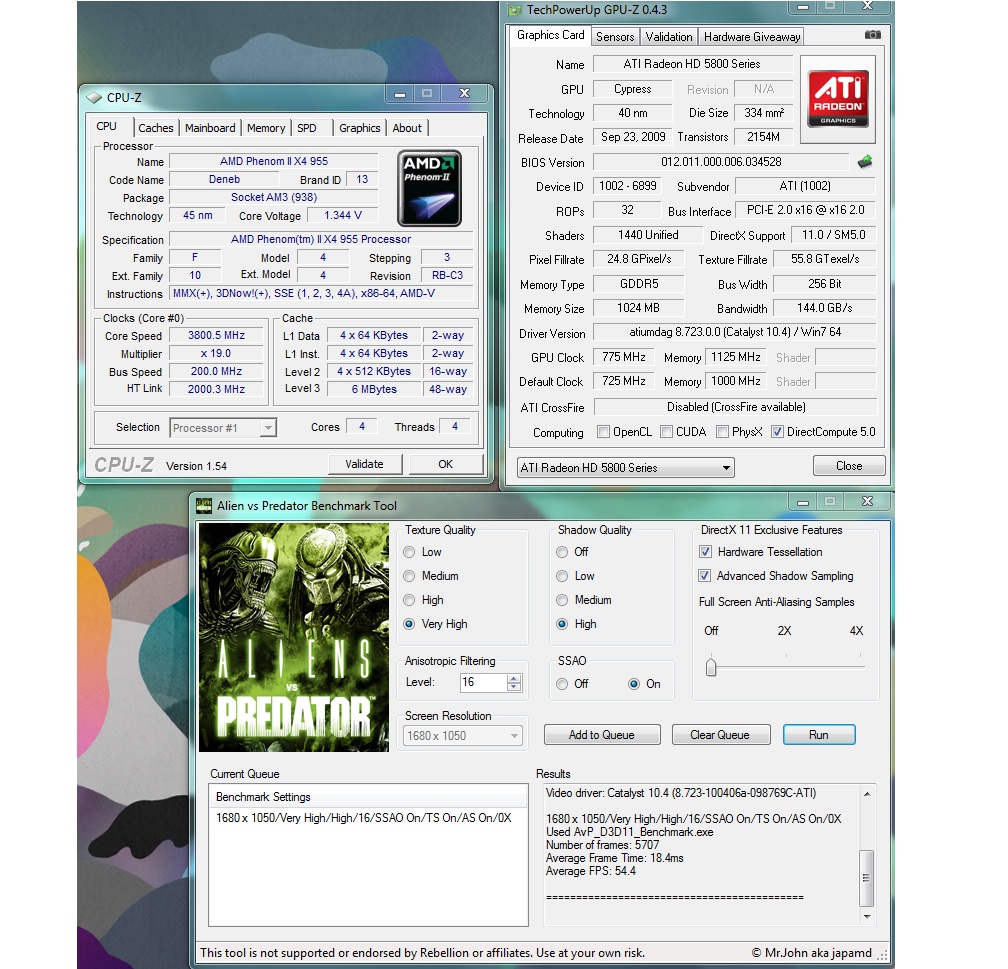Select the CPU tab in CPU-Z
The width and height of the screenshot is (1008, 969).
click(107, 126)
